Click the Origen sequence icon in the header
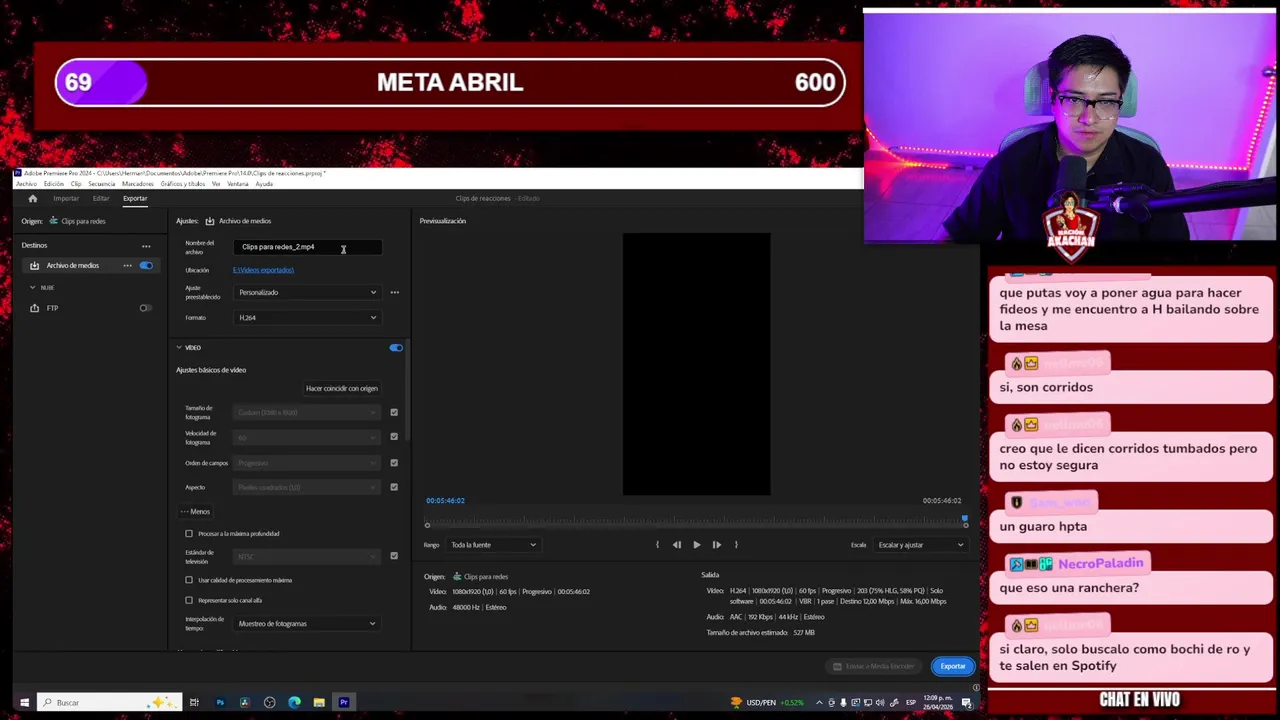Image resolution: width=1280 pixels, height=720 pixels. coord(53,221)
